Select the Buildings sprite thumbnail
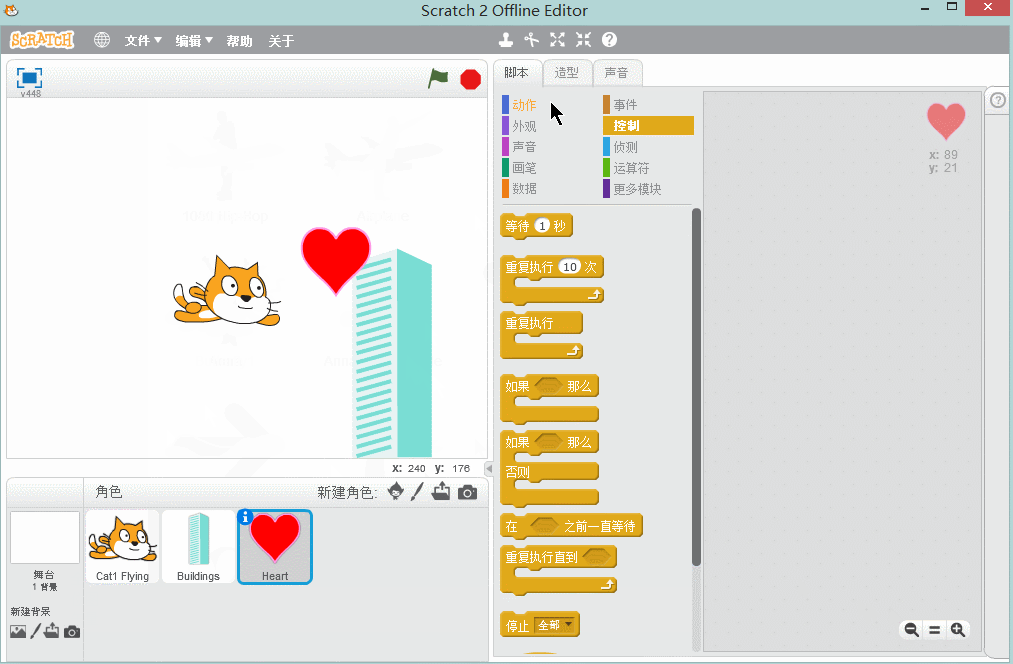 click(198, 546)
